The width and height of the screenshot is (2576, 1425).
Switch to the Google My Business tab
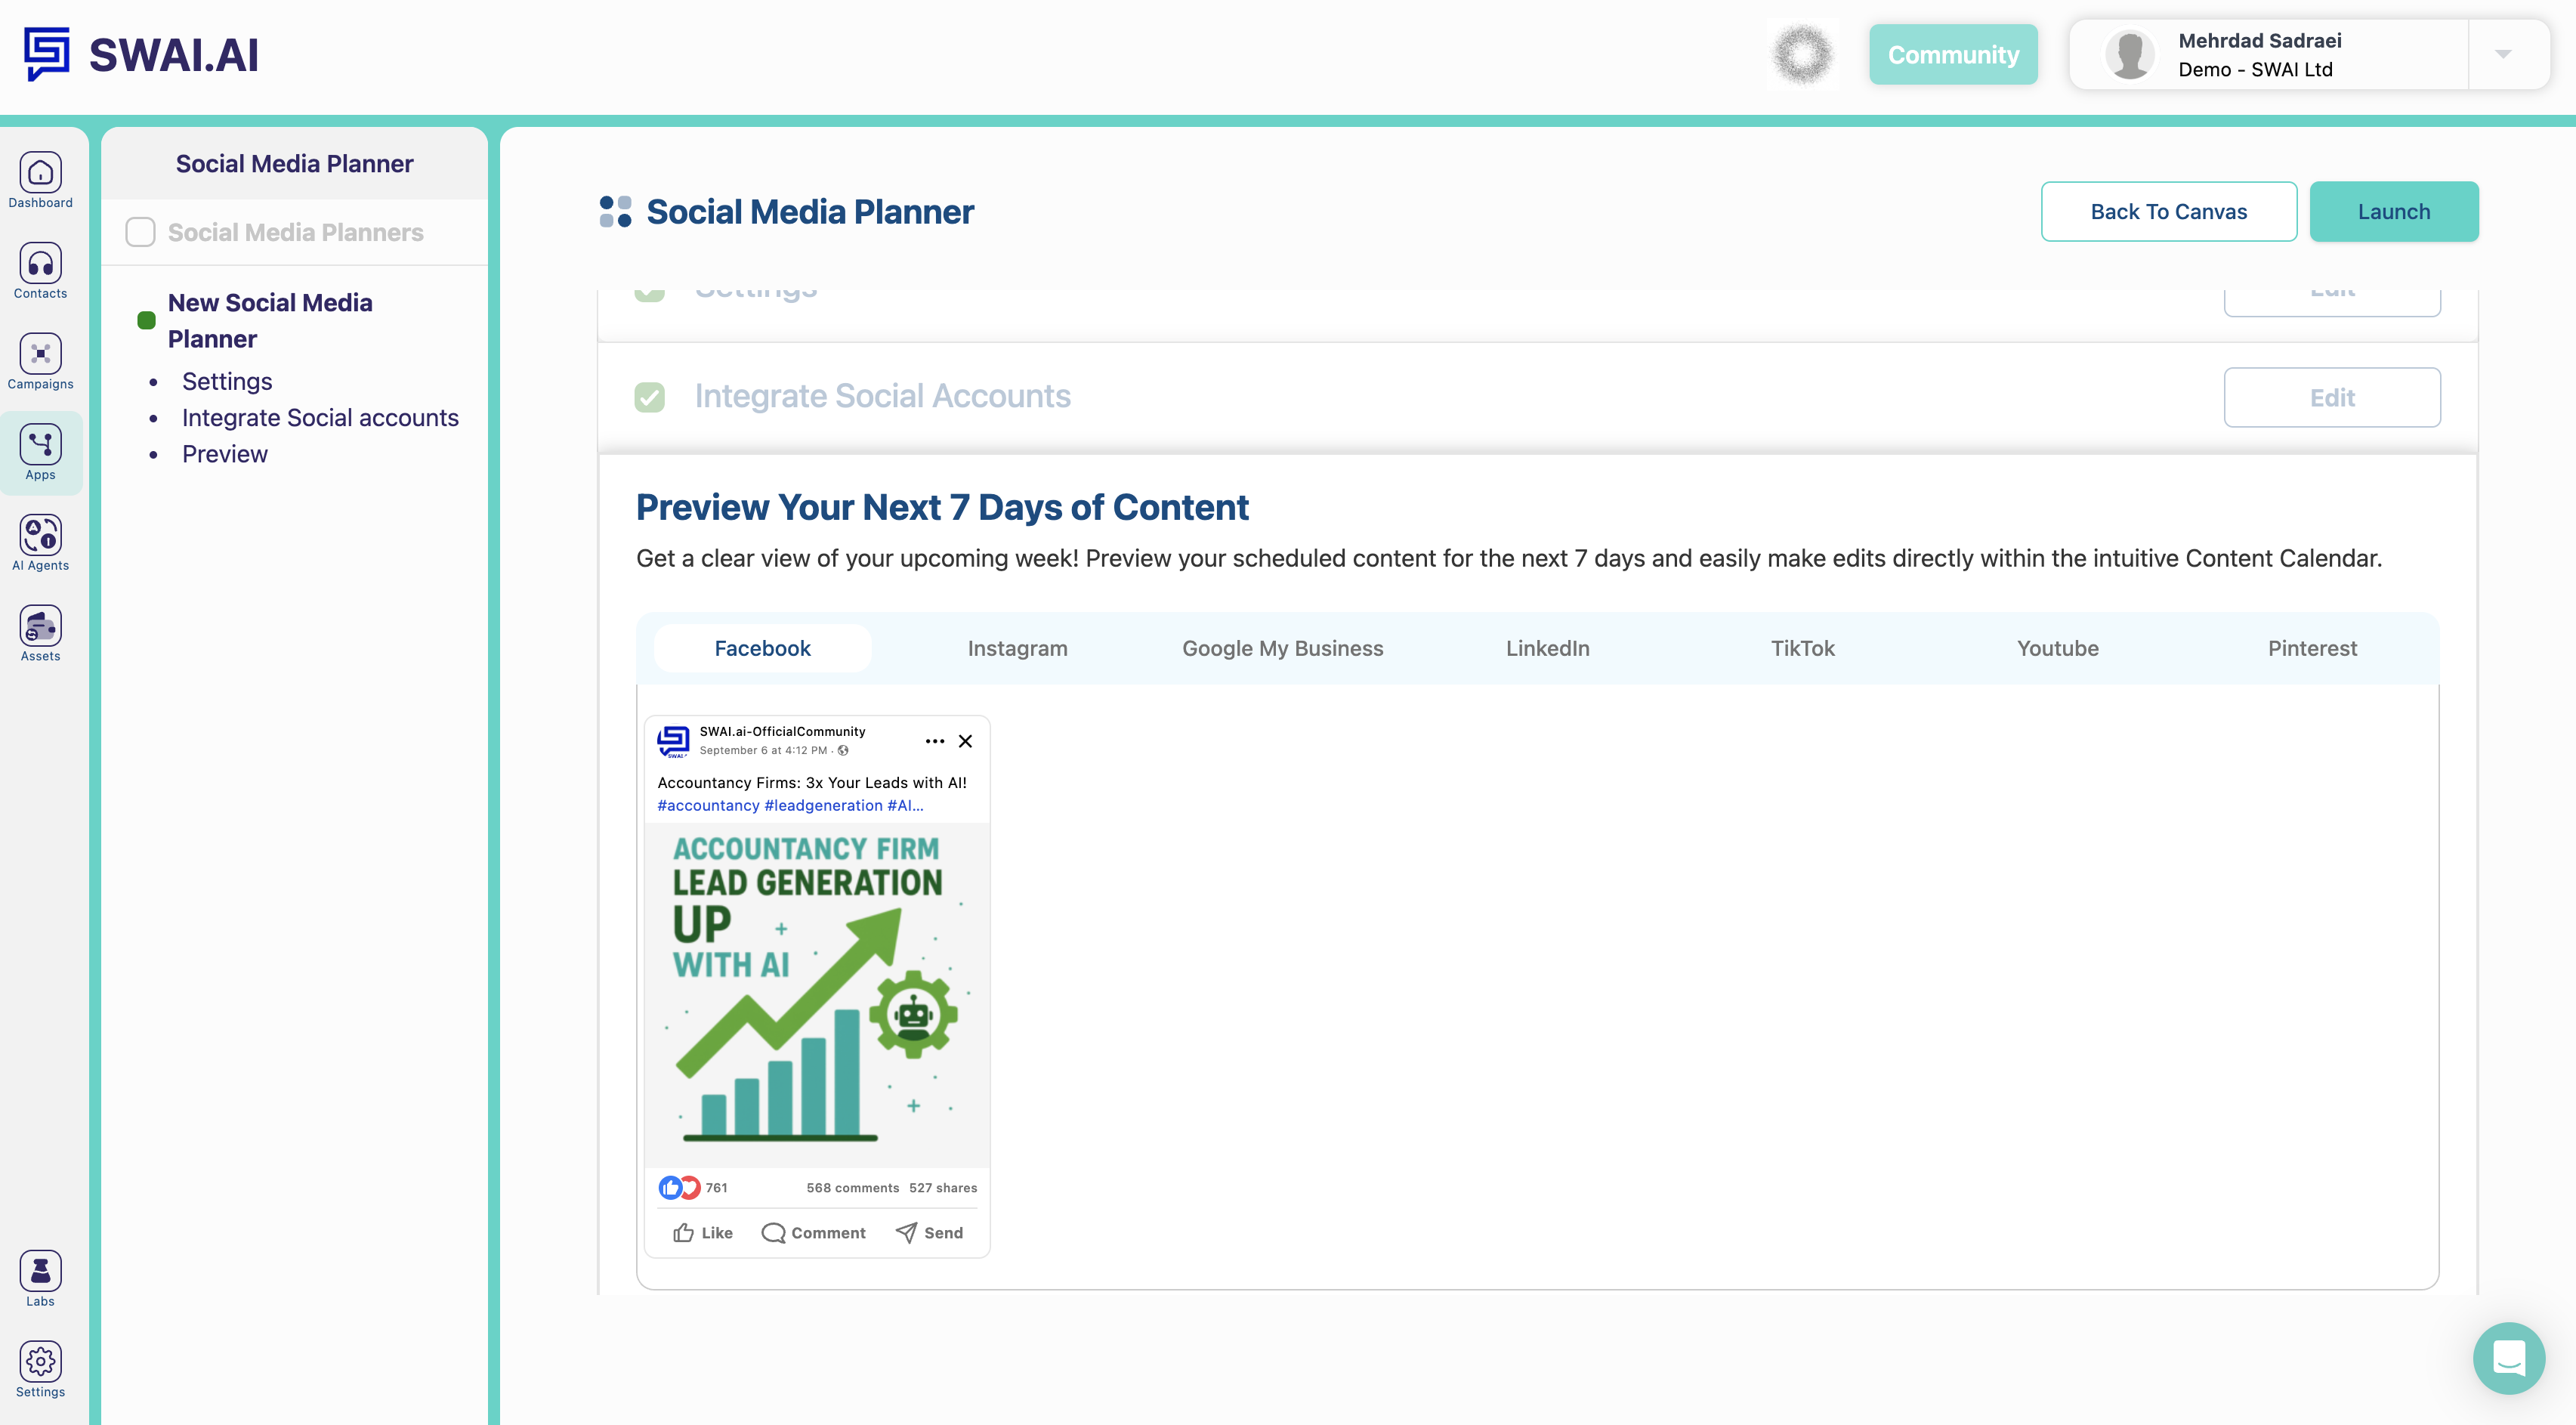(1282, 648)
